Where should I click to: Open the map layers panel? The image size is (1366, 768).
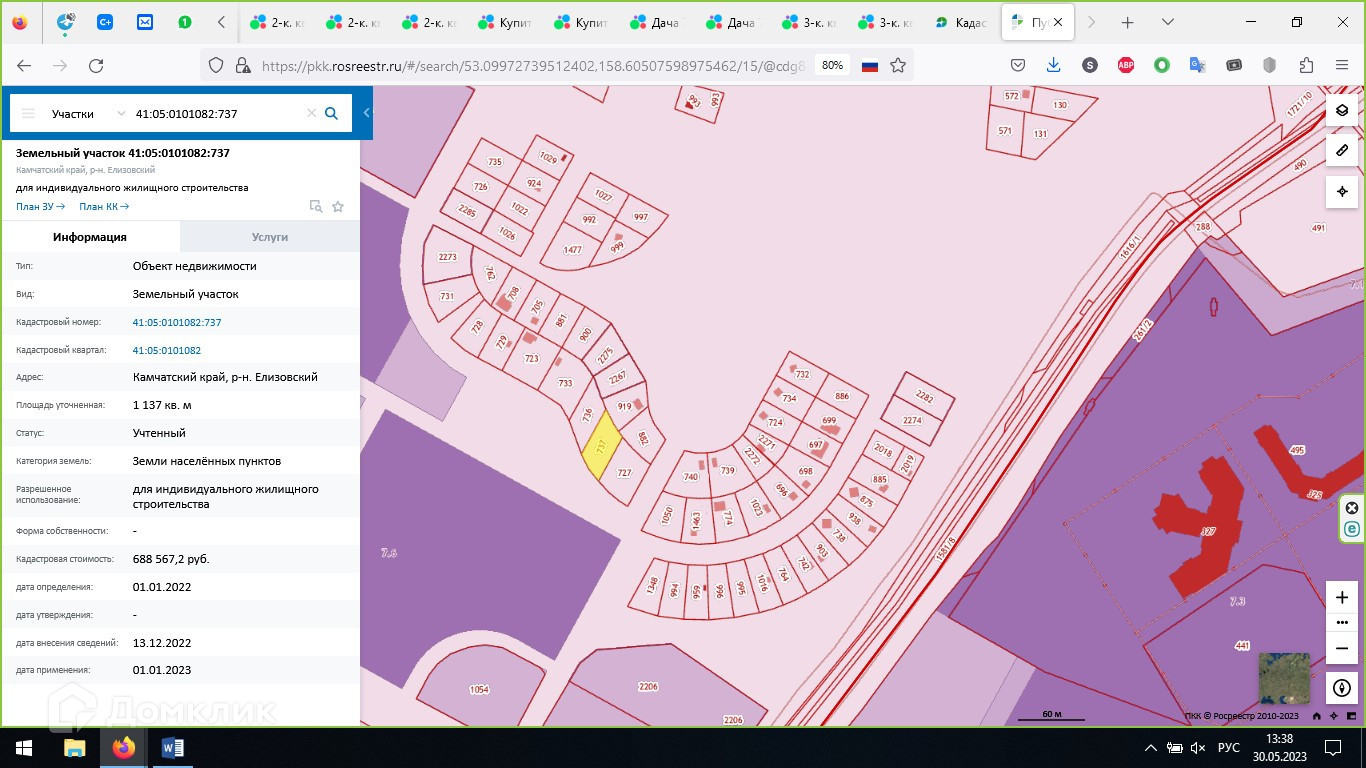tap(1342, 110)
